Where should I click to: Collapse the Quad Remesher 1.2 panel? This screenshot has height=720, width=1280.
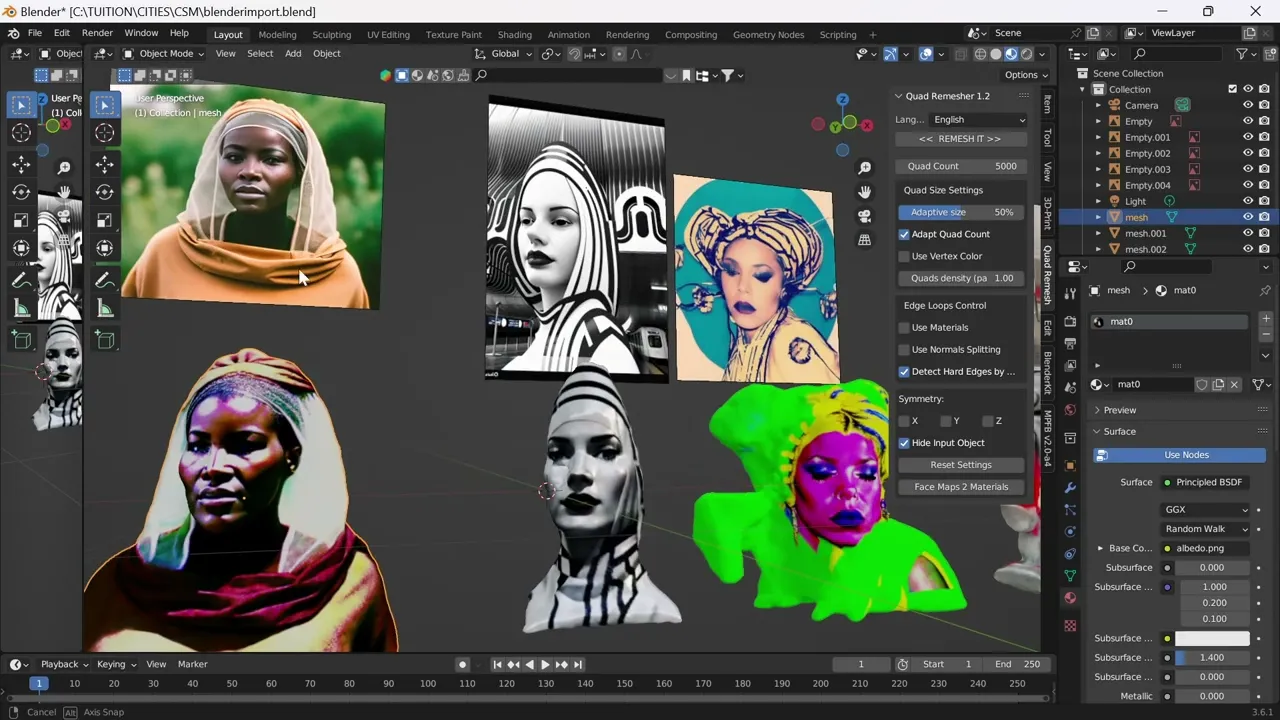pos(898,96)
